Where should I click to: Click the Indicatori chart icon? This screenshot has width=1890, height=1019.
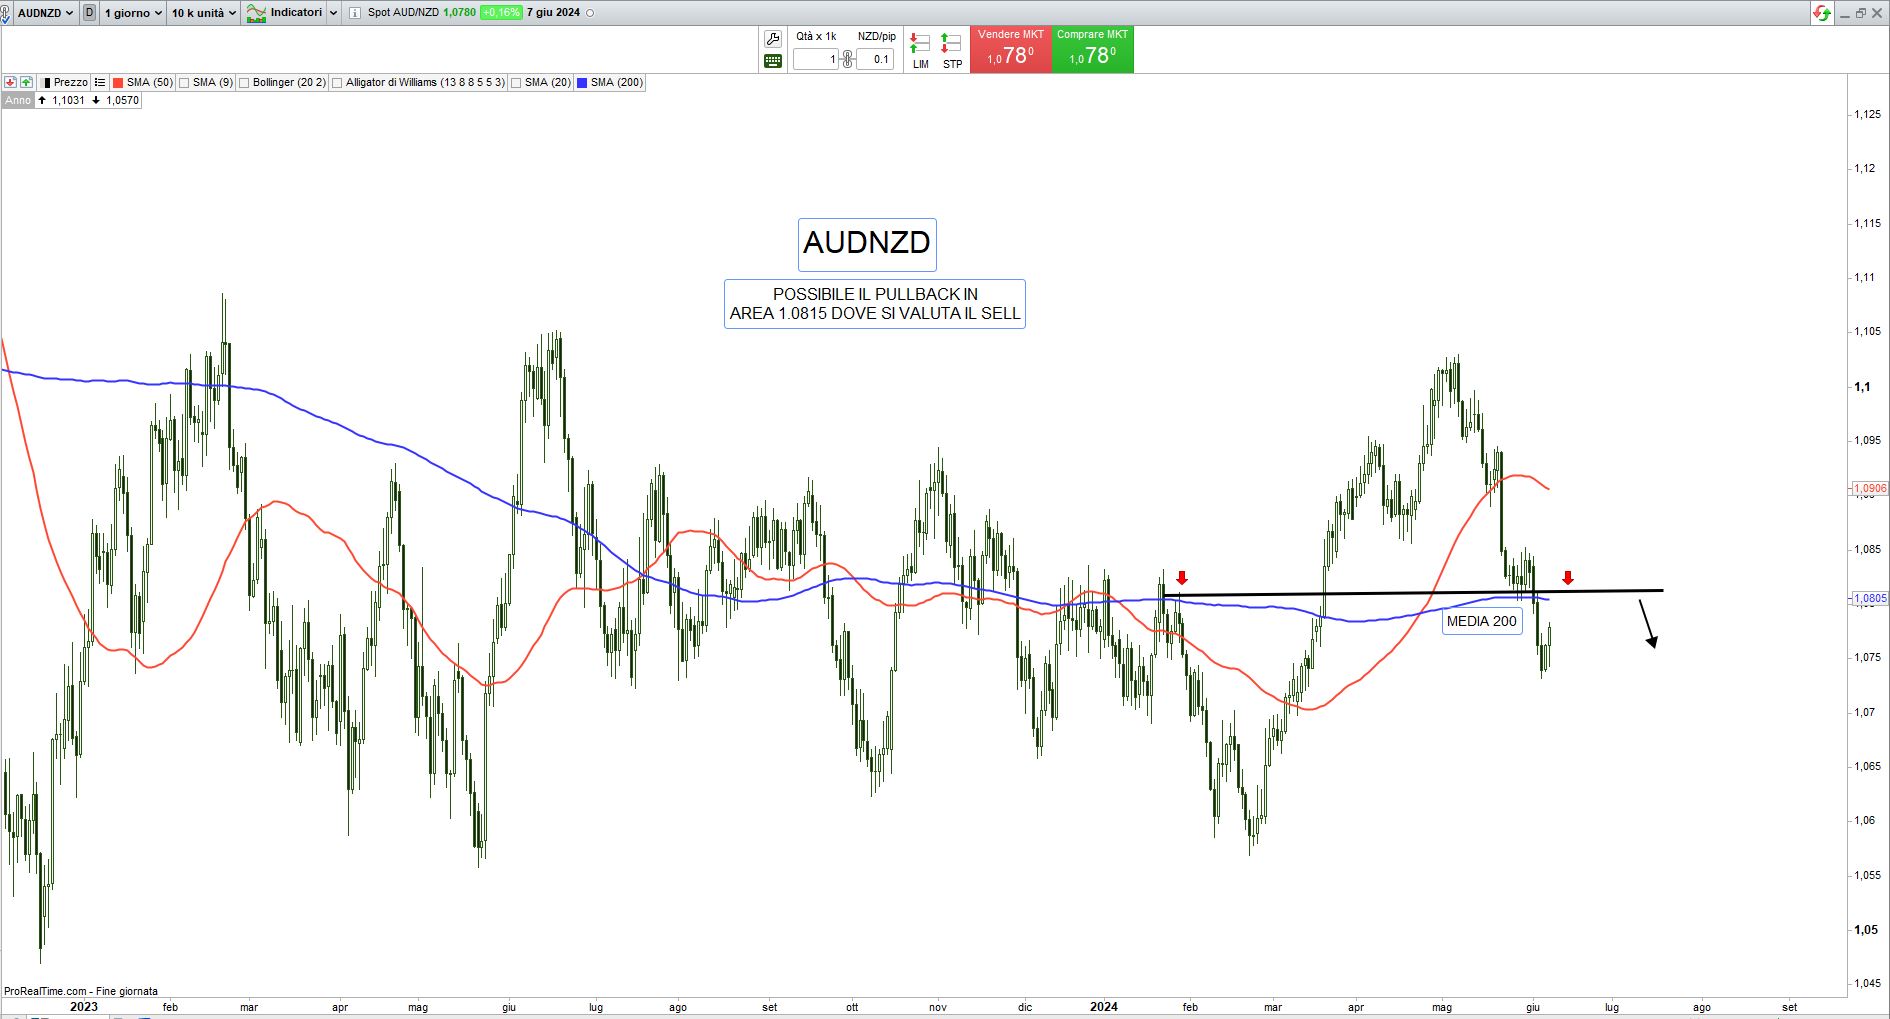coord(257,13)
